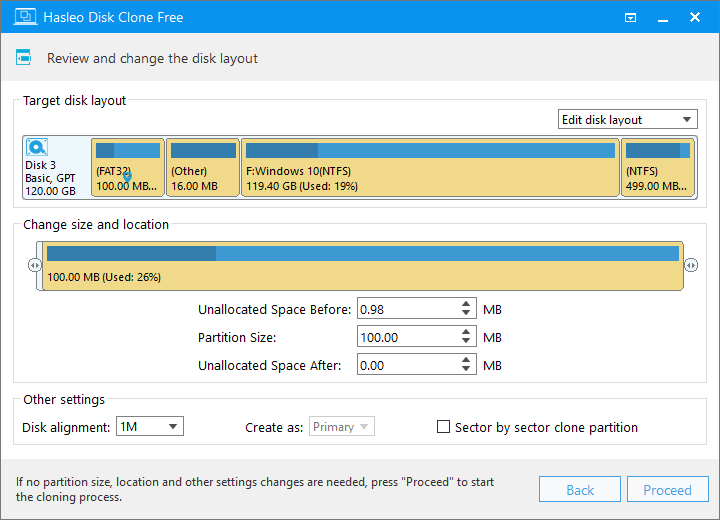Select the F:Windows 10(NTFS) partition
Image resolution: width=720 pixels, height=520 pixels.
[430, 168]
